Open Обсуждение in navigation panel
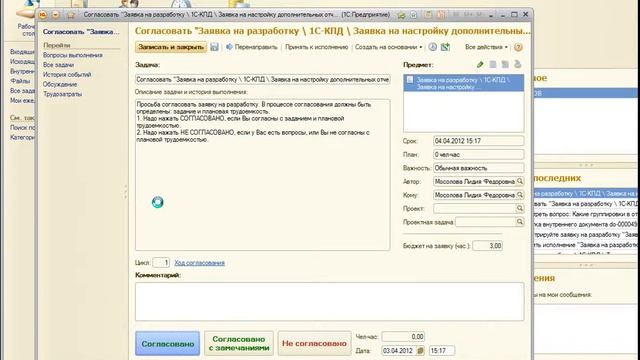This screenshot has width=640, height=360. click(x=60, y=84)
